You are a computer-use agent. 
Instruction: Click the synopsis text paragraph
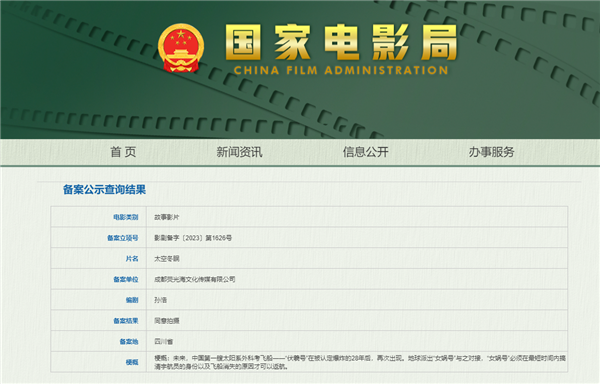coord(360,362)
